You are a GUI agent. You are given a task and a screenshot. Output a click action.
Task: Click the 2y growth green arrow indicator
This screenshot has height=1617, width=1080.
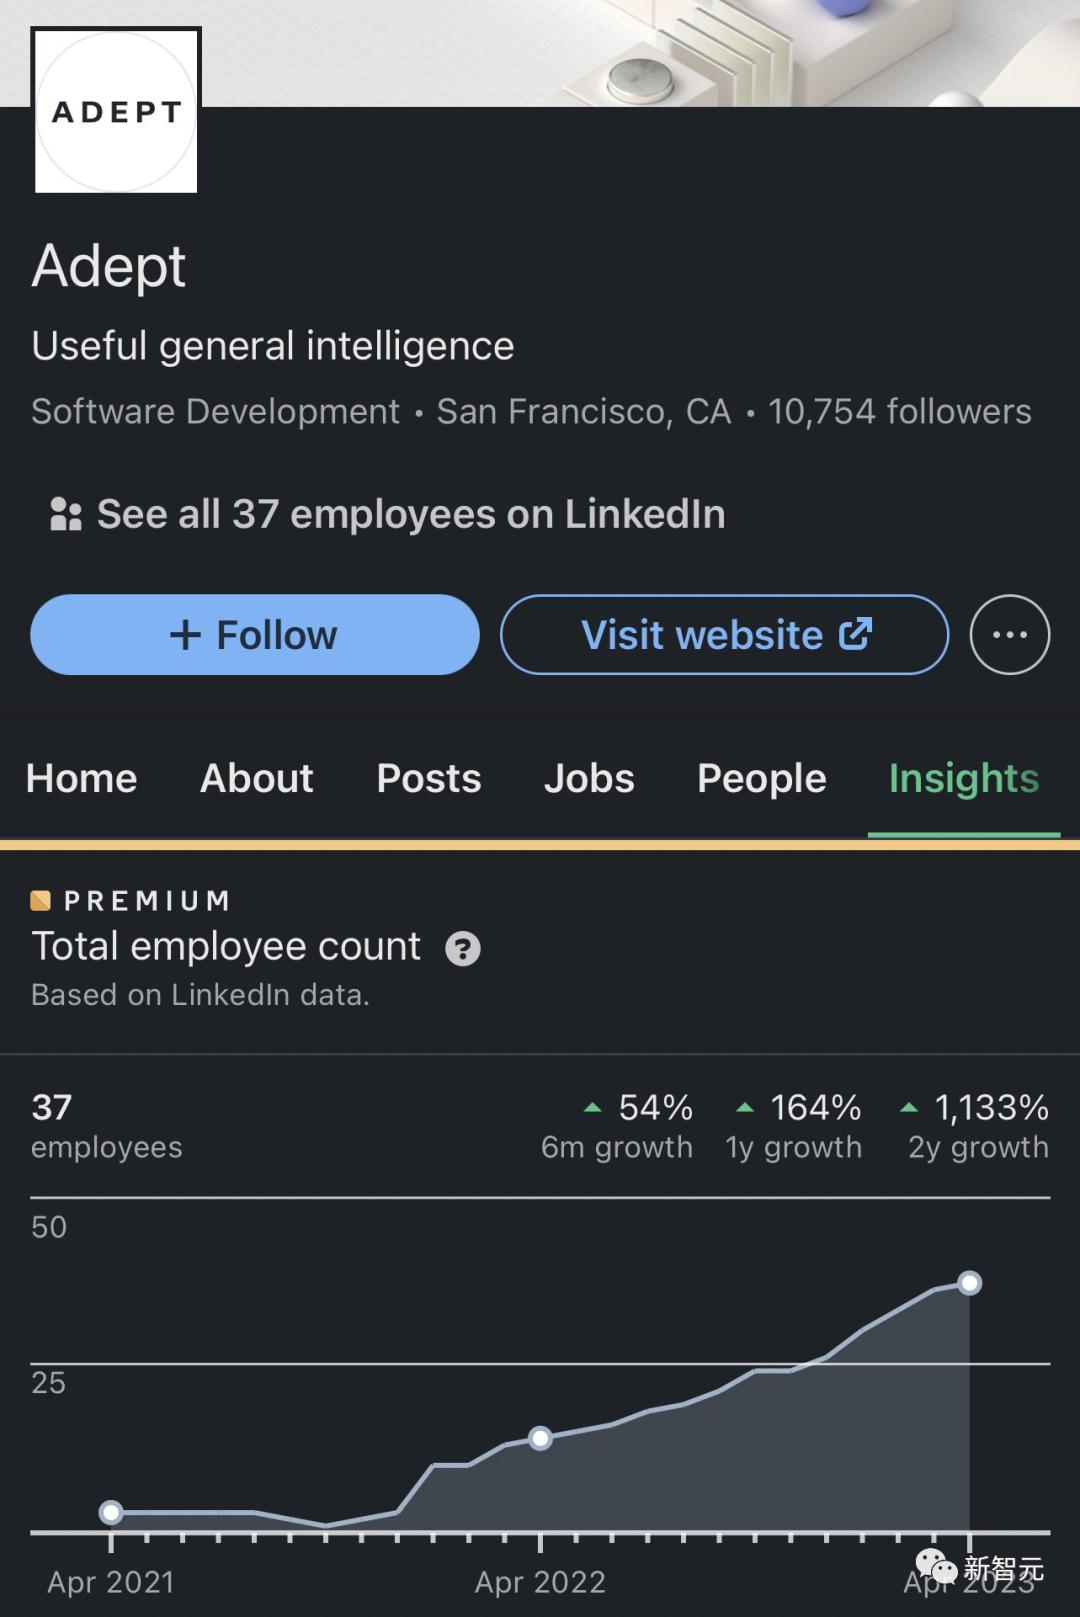click(x=908, y=1107)
